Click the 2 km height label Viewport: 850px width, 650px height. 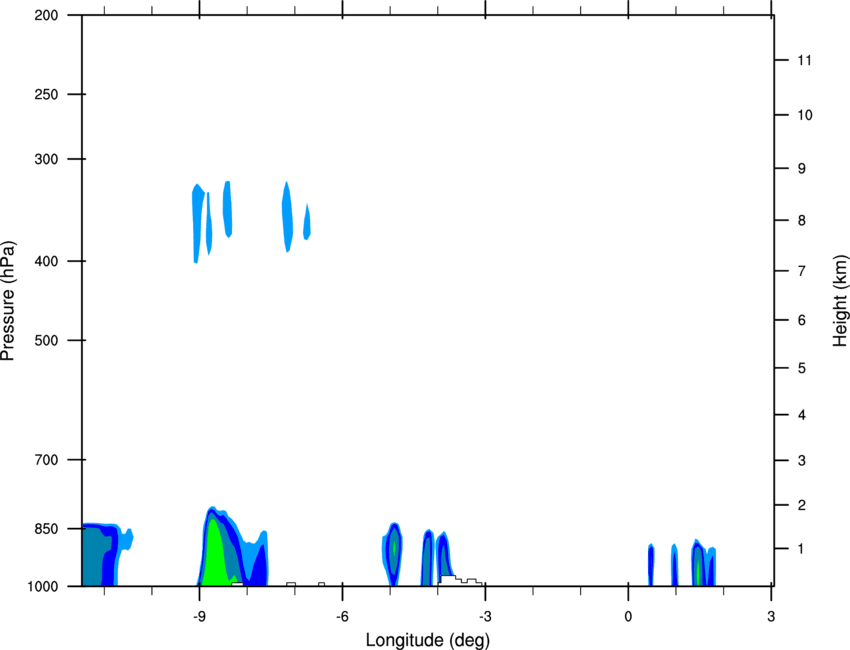click(x=802, y=505)
